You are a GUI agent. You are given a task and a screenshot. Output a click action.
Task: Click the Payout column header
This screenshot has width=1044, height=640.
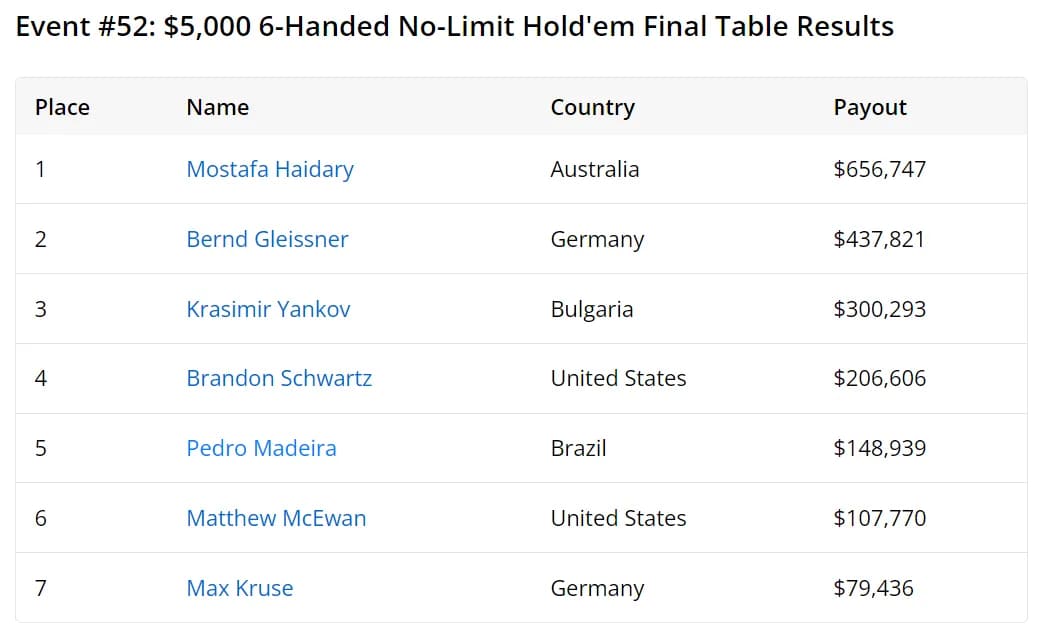tap(870, 107)
